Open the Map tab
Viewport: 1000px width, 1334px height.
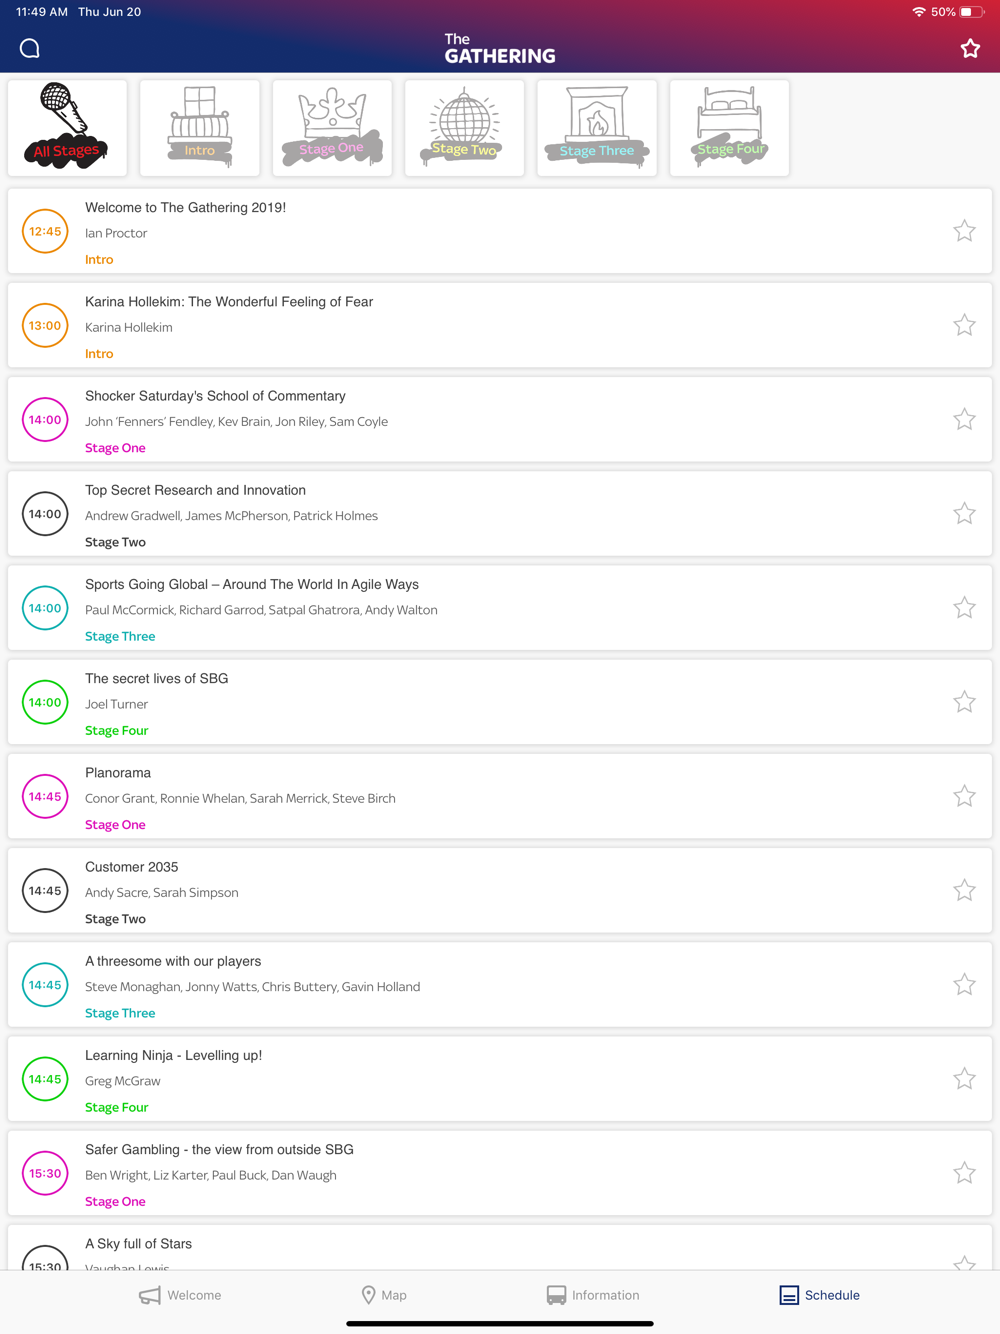(384, 1295)
